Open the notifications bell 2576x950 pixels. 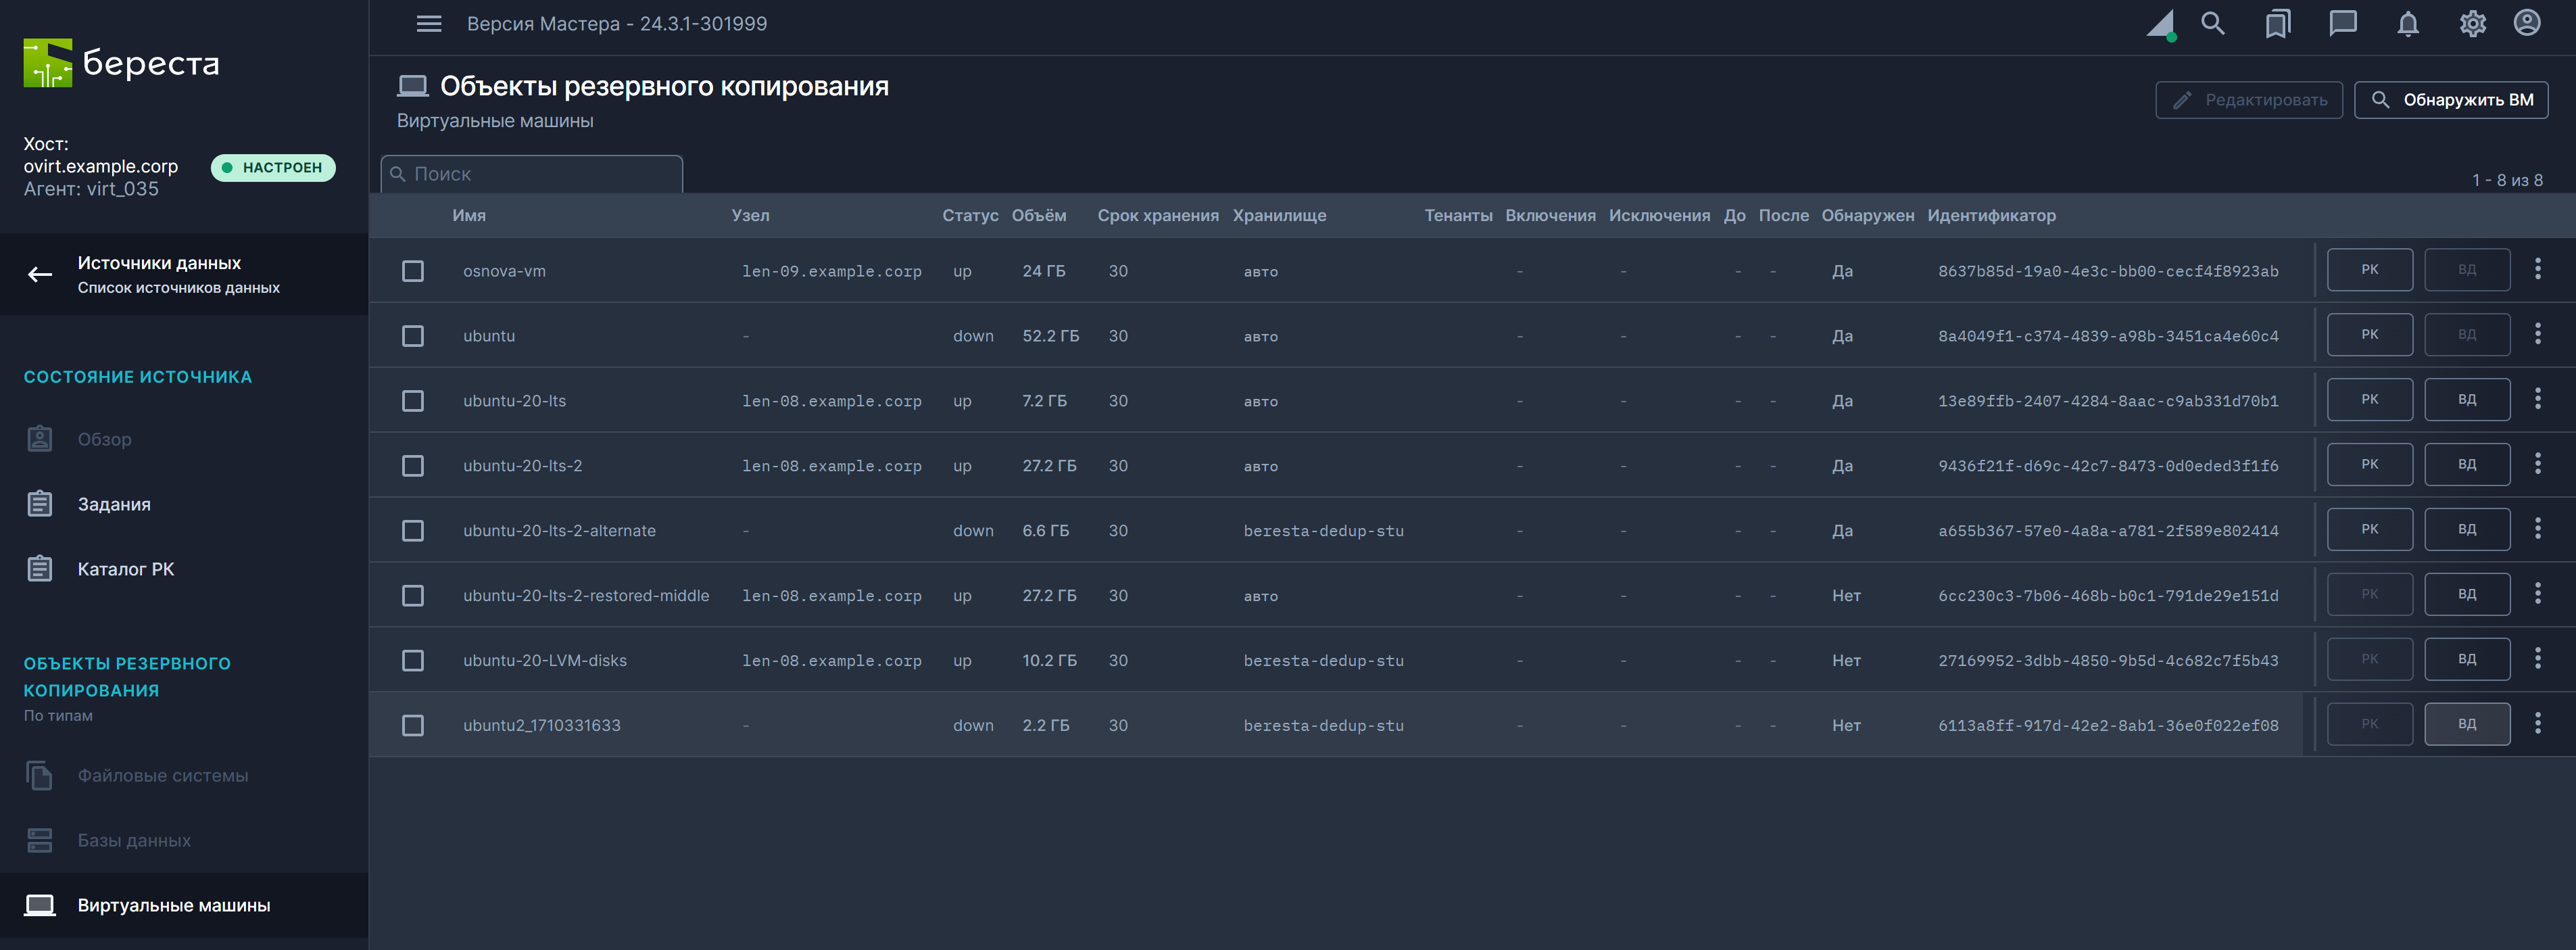(x=2407, y=24)
